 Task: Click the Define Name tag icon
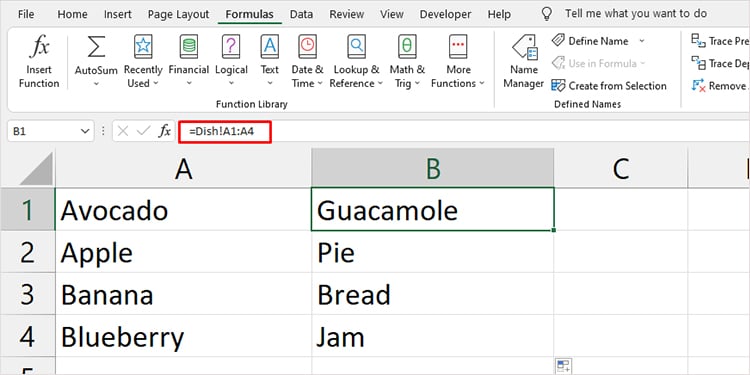[558, 40]
